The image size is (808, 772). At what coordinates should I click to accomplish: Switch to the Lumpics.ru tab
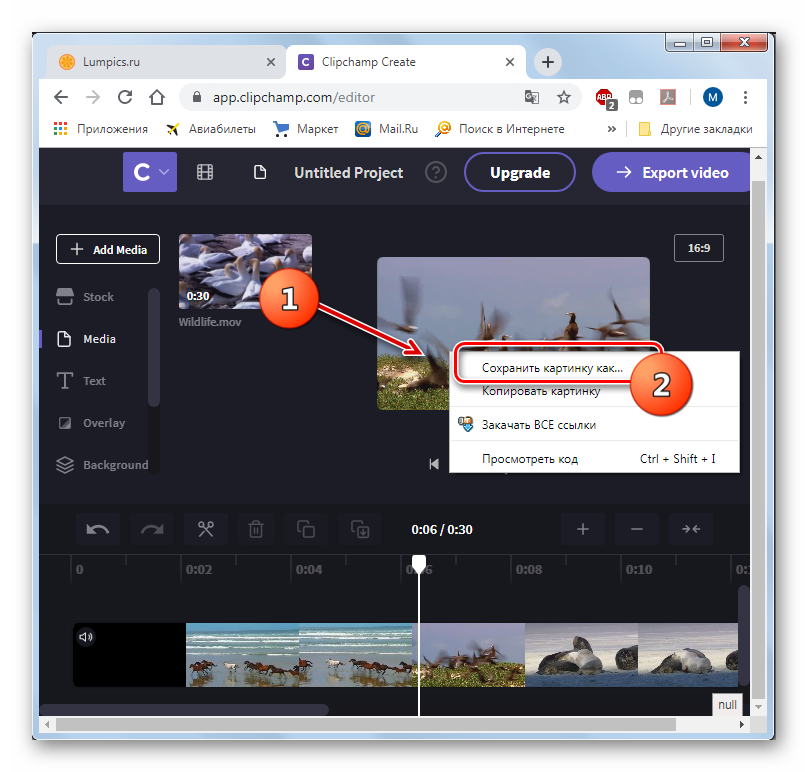(166, 62)
